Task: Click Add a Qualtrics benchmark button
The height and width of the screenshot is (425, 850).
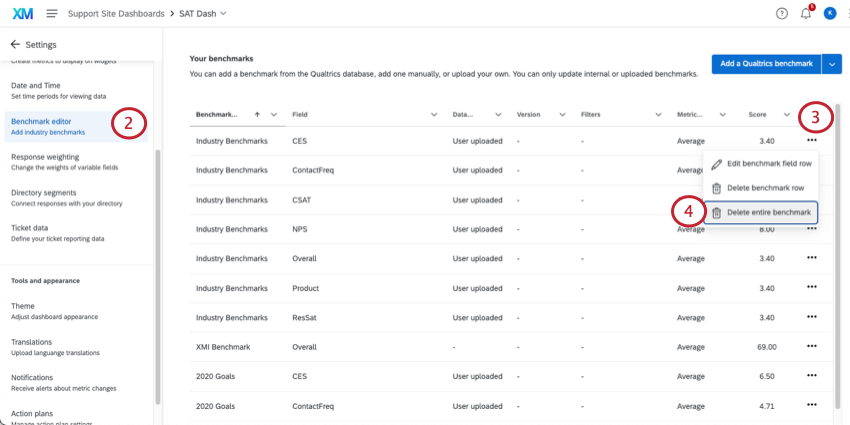Action: (766, 63)
